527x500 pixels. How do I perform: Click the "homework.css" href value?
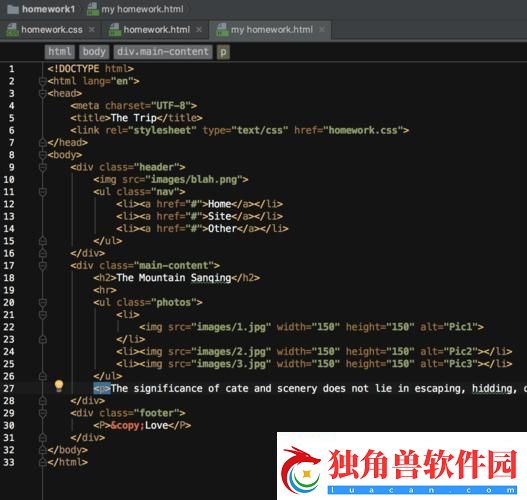(x=363, y=130)
